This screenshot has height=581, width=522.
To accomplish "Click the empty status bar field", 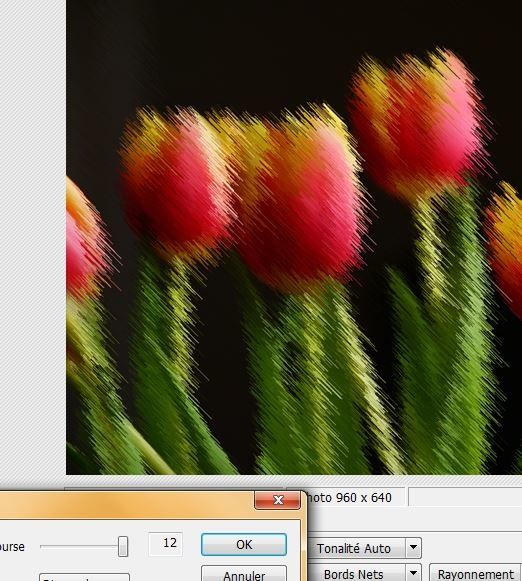I will point(465,497).
